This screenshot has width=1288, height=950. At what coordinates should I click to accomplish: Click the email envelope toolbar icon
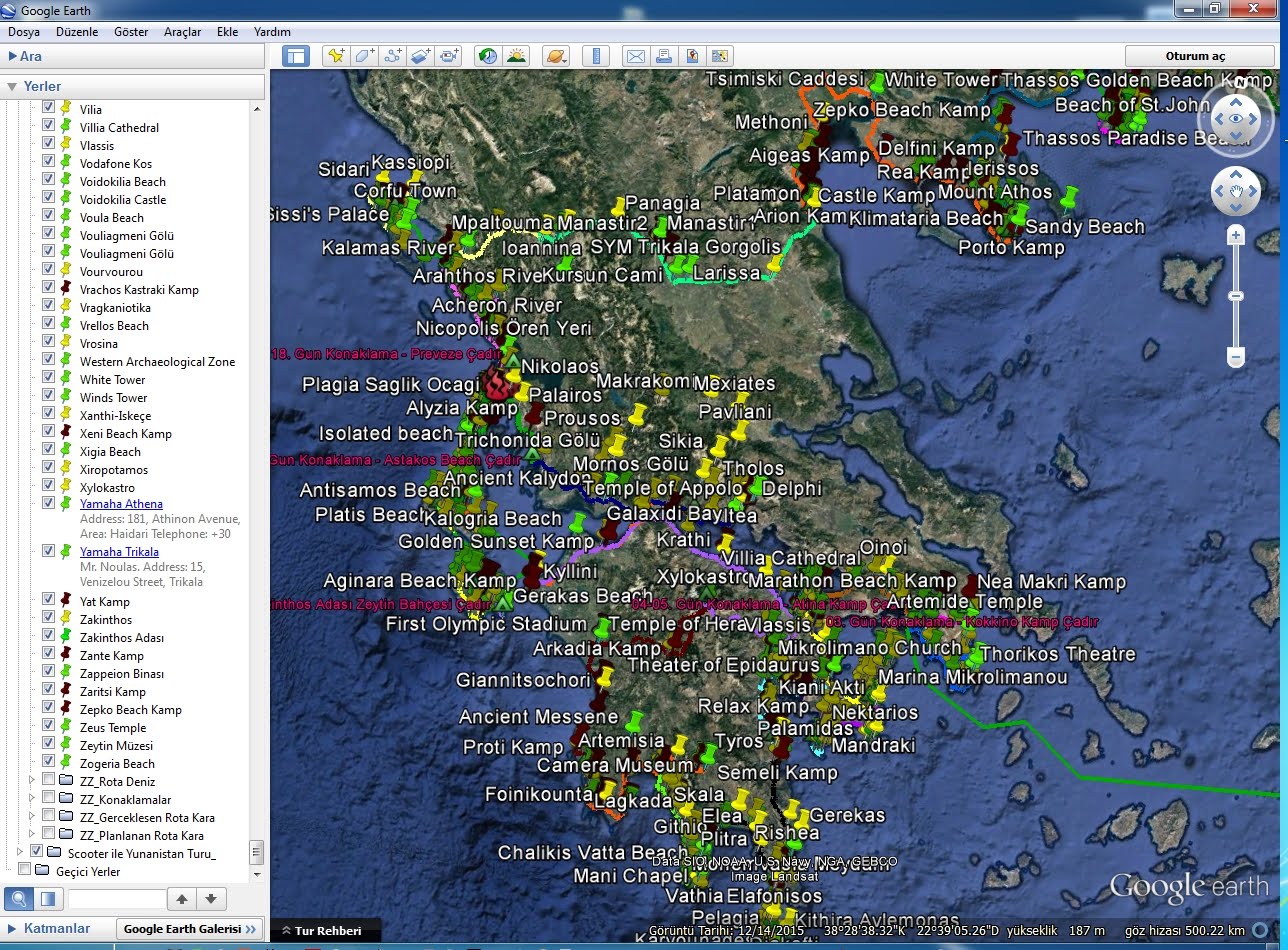[636, 56]
